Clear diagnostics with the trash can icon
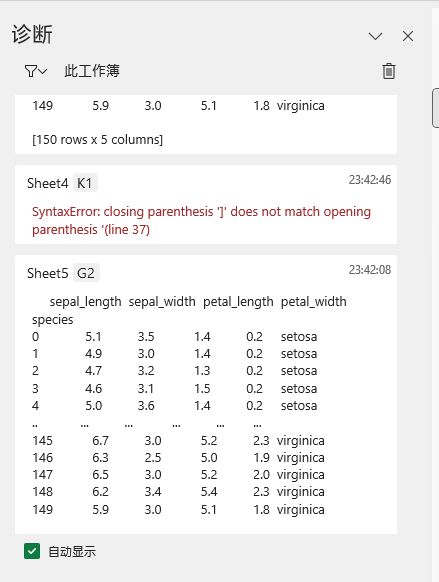439x582 pixels. tap(389, 71)
